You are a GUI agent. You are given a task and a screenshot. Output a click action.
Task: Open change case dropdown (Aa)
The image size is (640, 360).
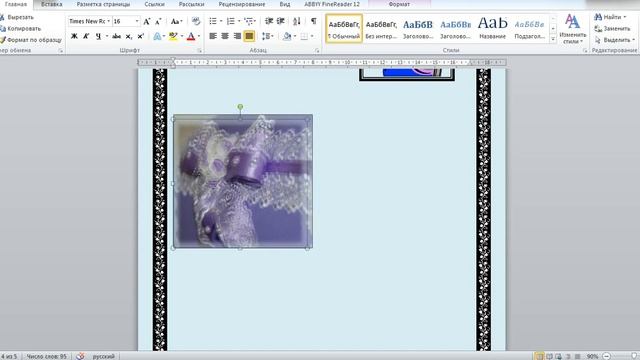(176, 21)
